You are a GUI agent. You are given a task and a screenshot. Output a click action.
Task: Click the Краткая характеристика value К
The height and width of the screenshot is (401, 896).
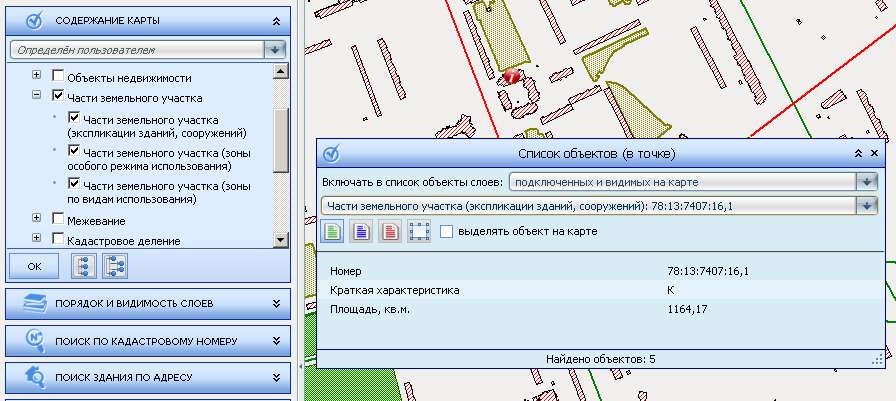click(x=670, y=290)
